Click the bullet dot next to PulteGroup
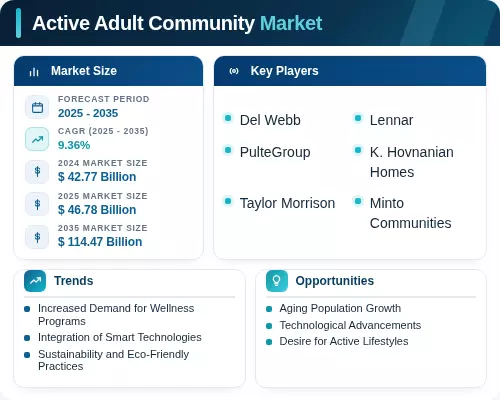500x400 pixels. (228, 150)
